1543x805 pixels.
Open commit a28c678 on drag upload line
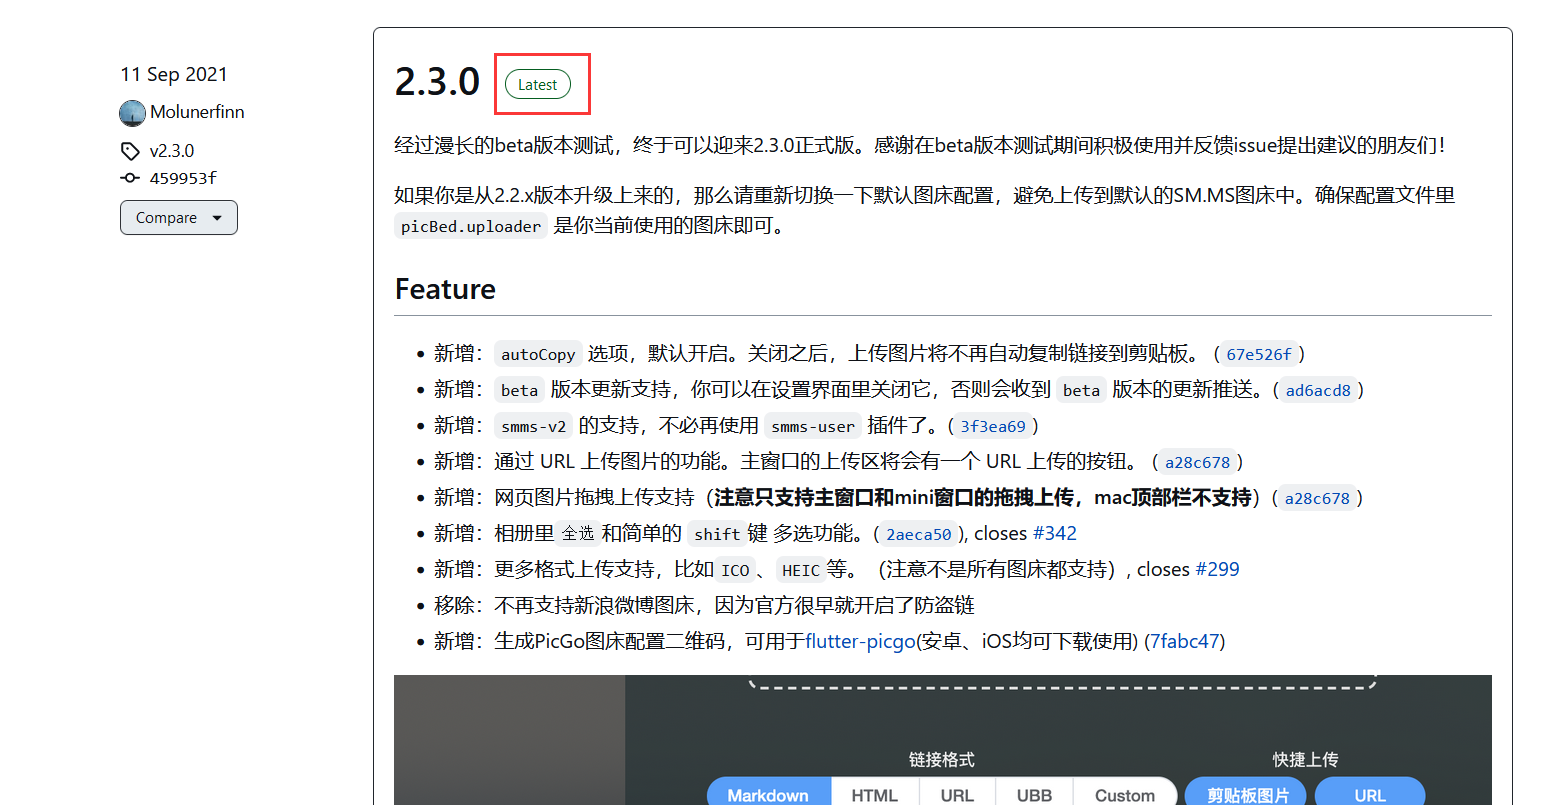click(1317, 498)
